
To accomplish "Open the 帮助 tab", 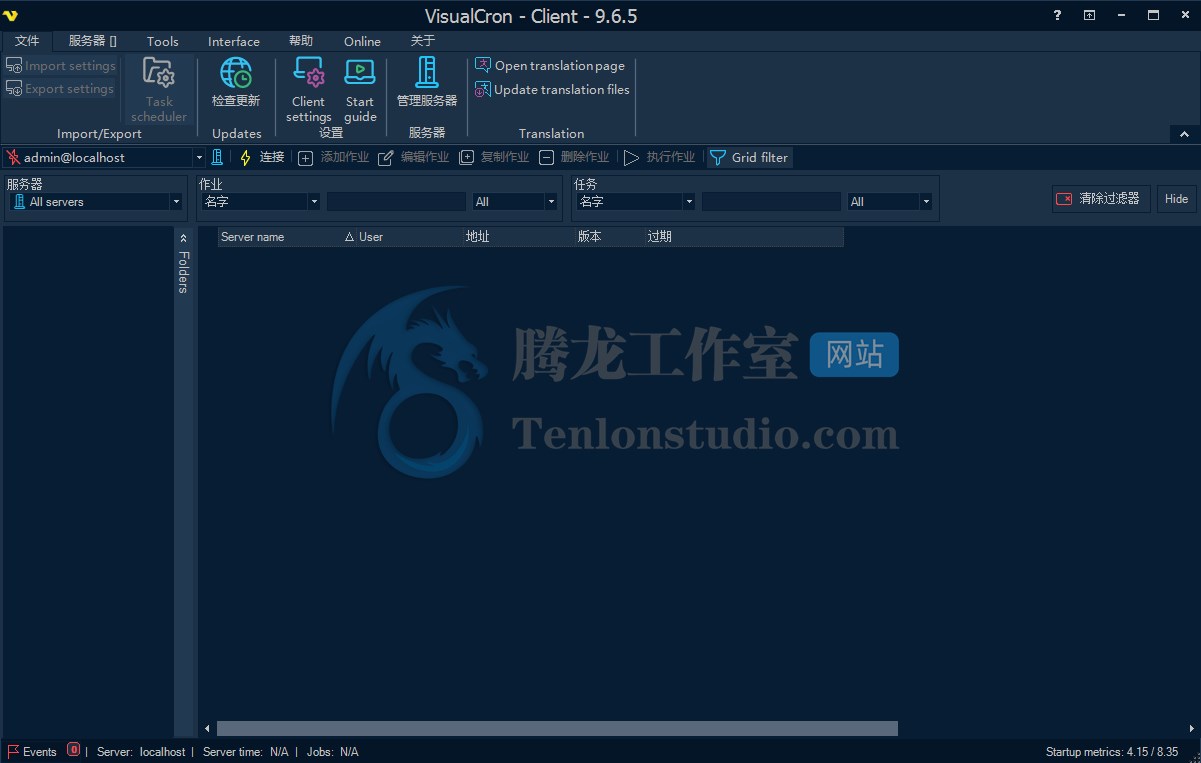I will tap(301, 41).
